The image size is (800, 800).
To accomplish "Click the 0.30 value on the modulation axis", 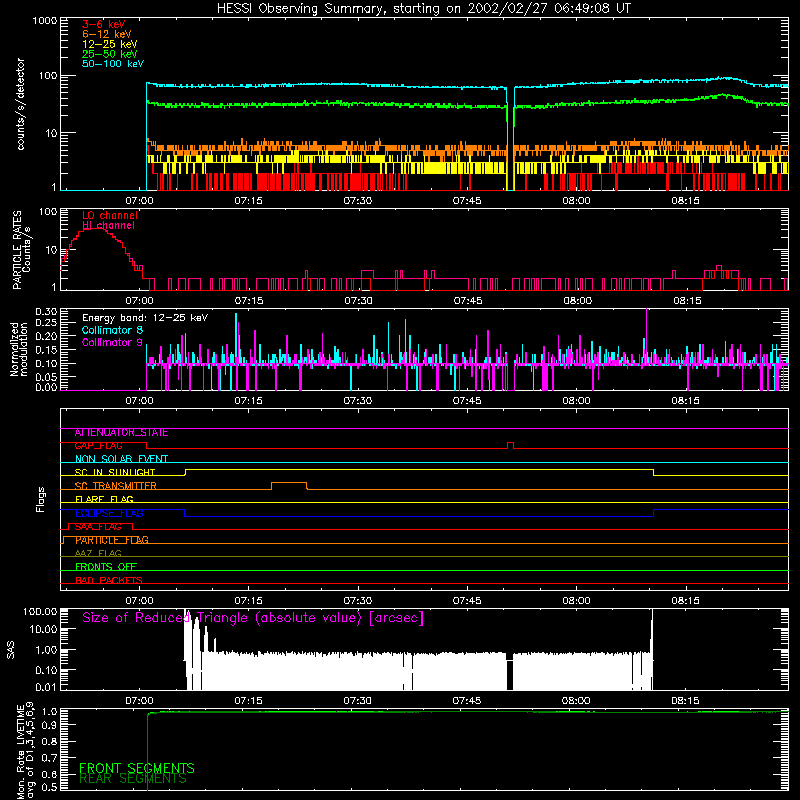I will tap(46, 312).
